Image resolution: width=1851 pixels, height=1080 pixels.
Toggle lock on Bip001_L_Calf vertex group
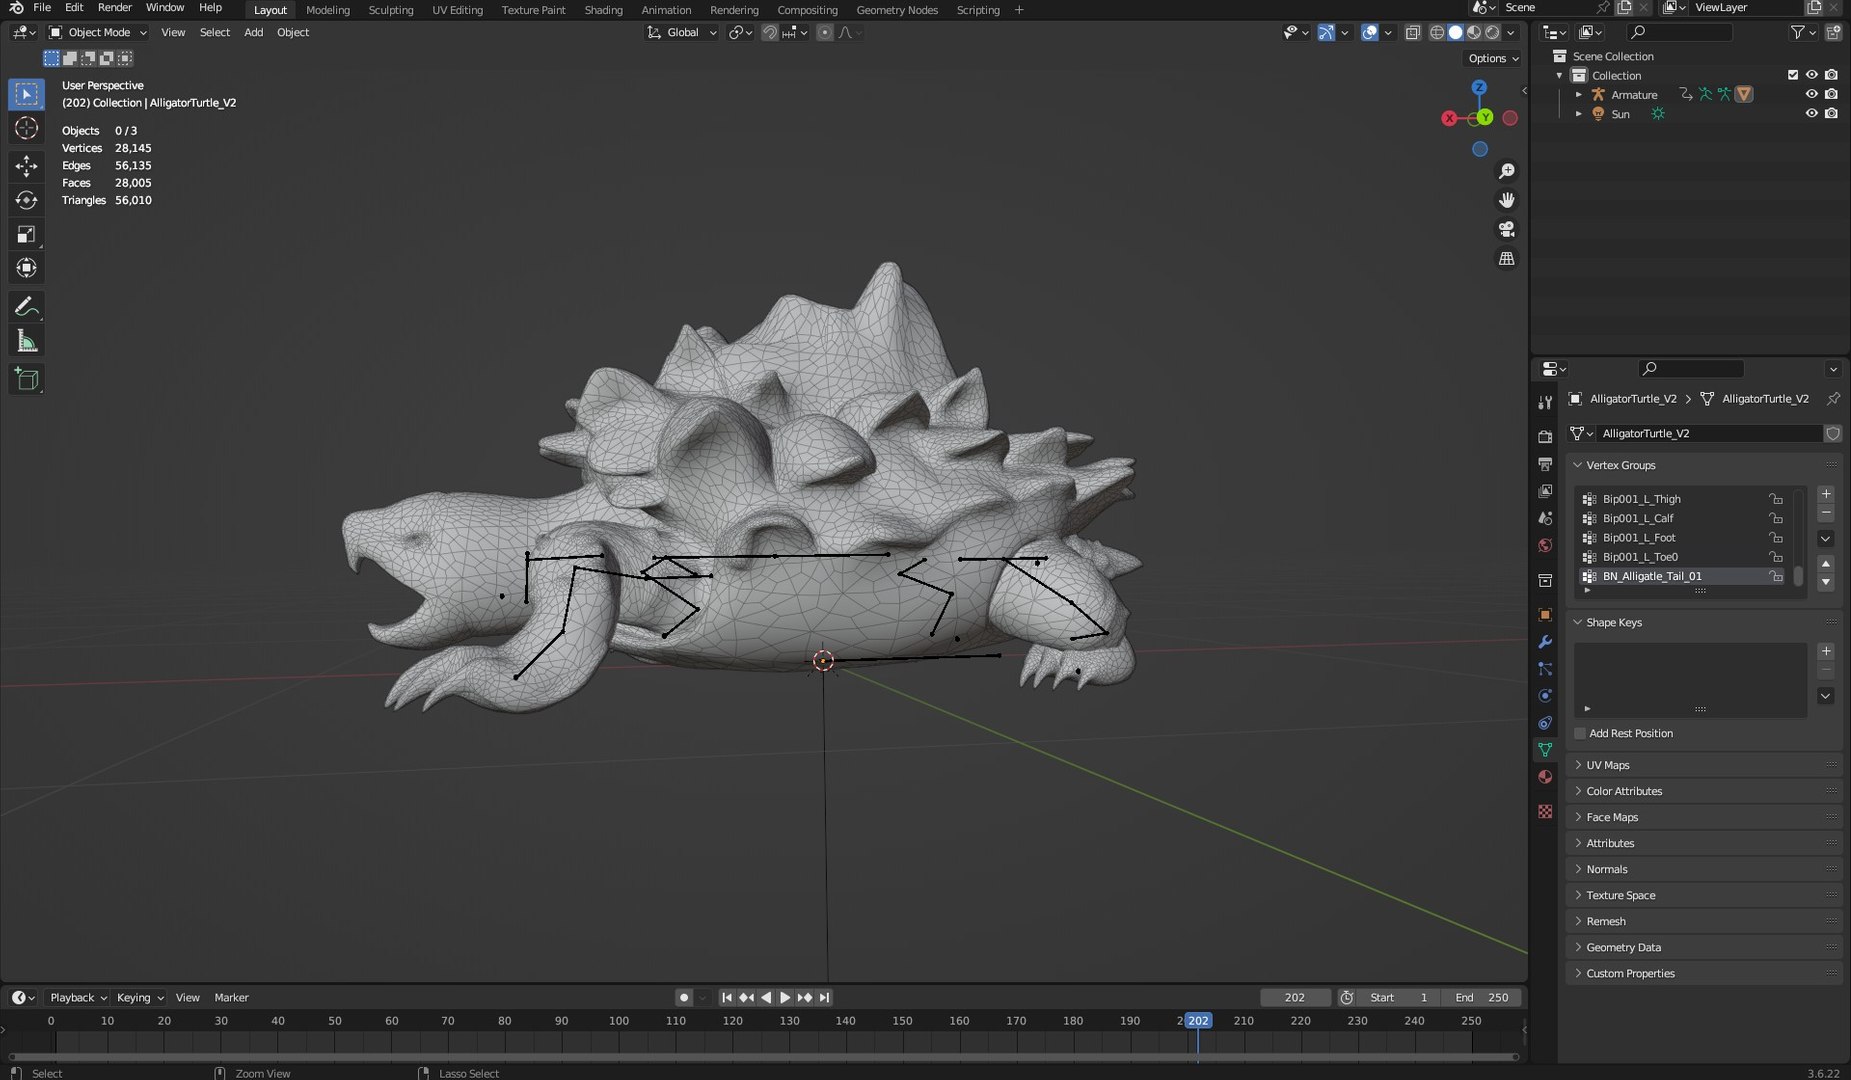click(x=1776, y=518)
